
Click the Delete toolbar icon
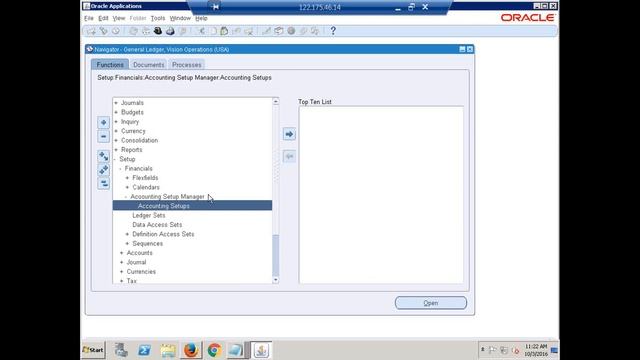[x=249, y=31]
